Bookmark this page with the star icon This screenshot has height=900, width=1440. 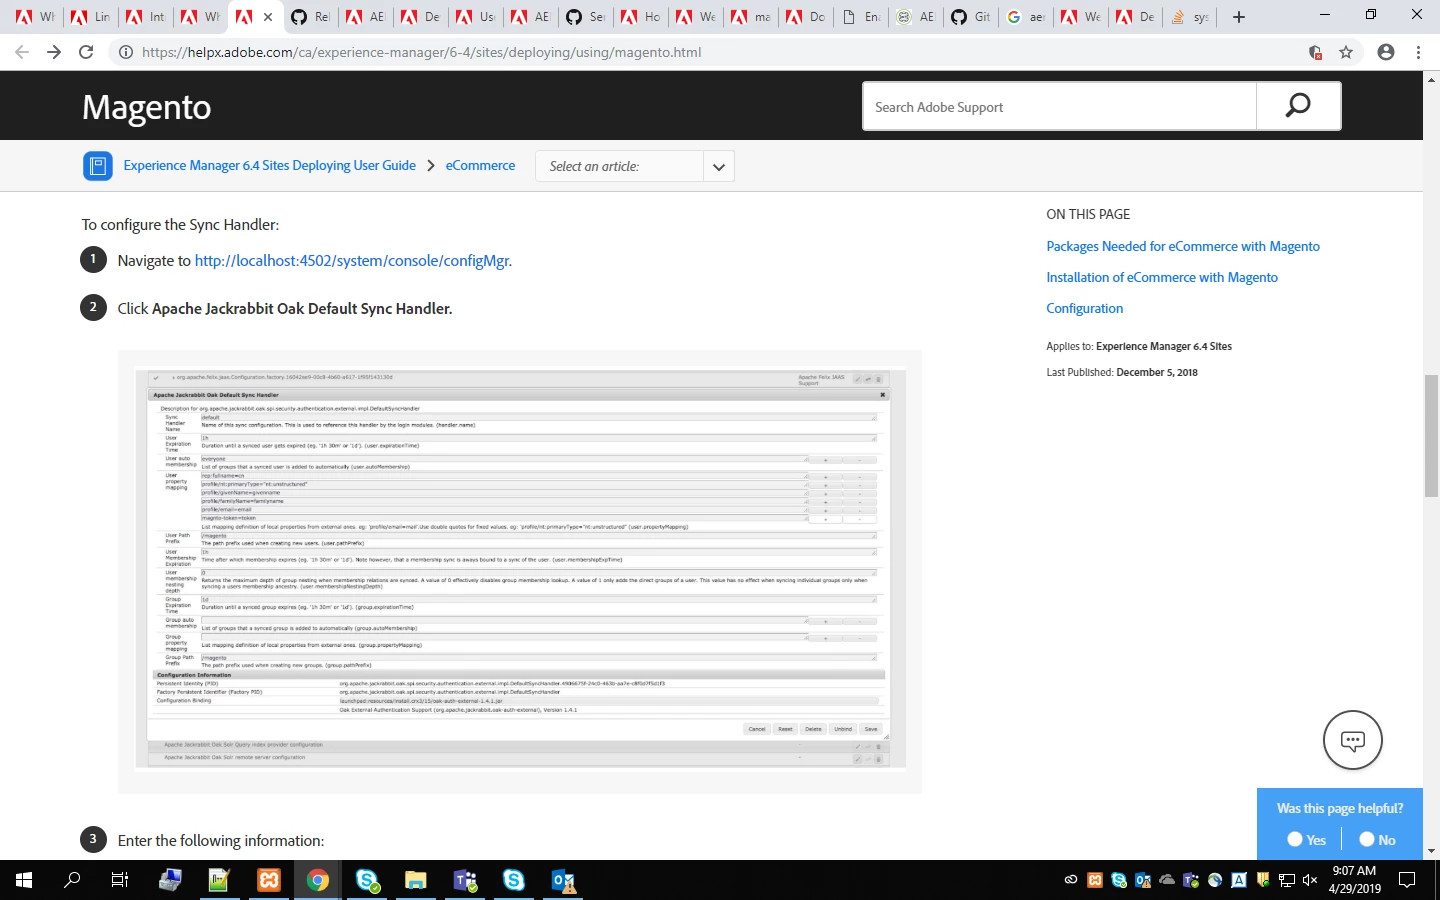tap(1346, 52)
